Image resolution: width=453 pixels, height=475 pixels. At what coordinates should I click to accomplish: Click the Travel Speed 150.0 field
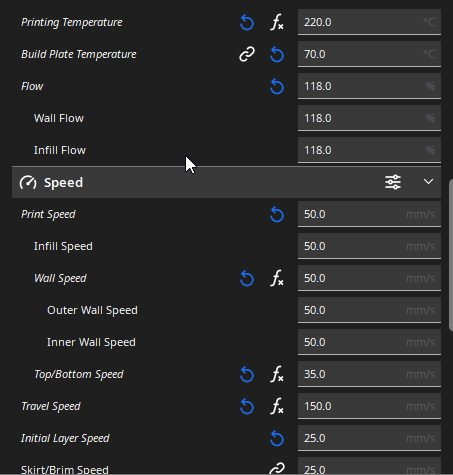tap(369, 406)
